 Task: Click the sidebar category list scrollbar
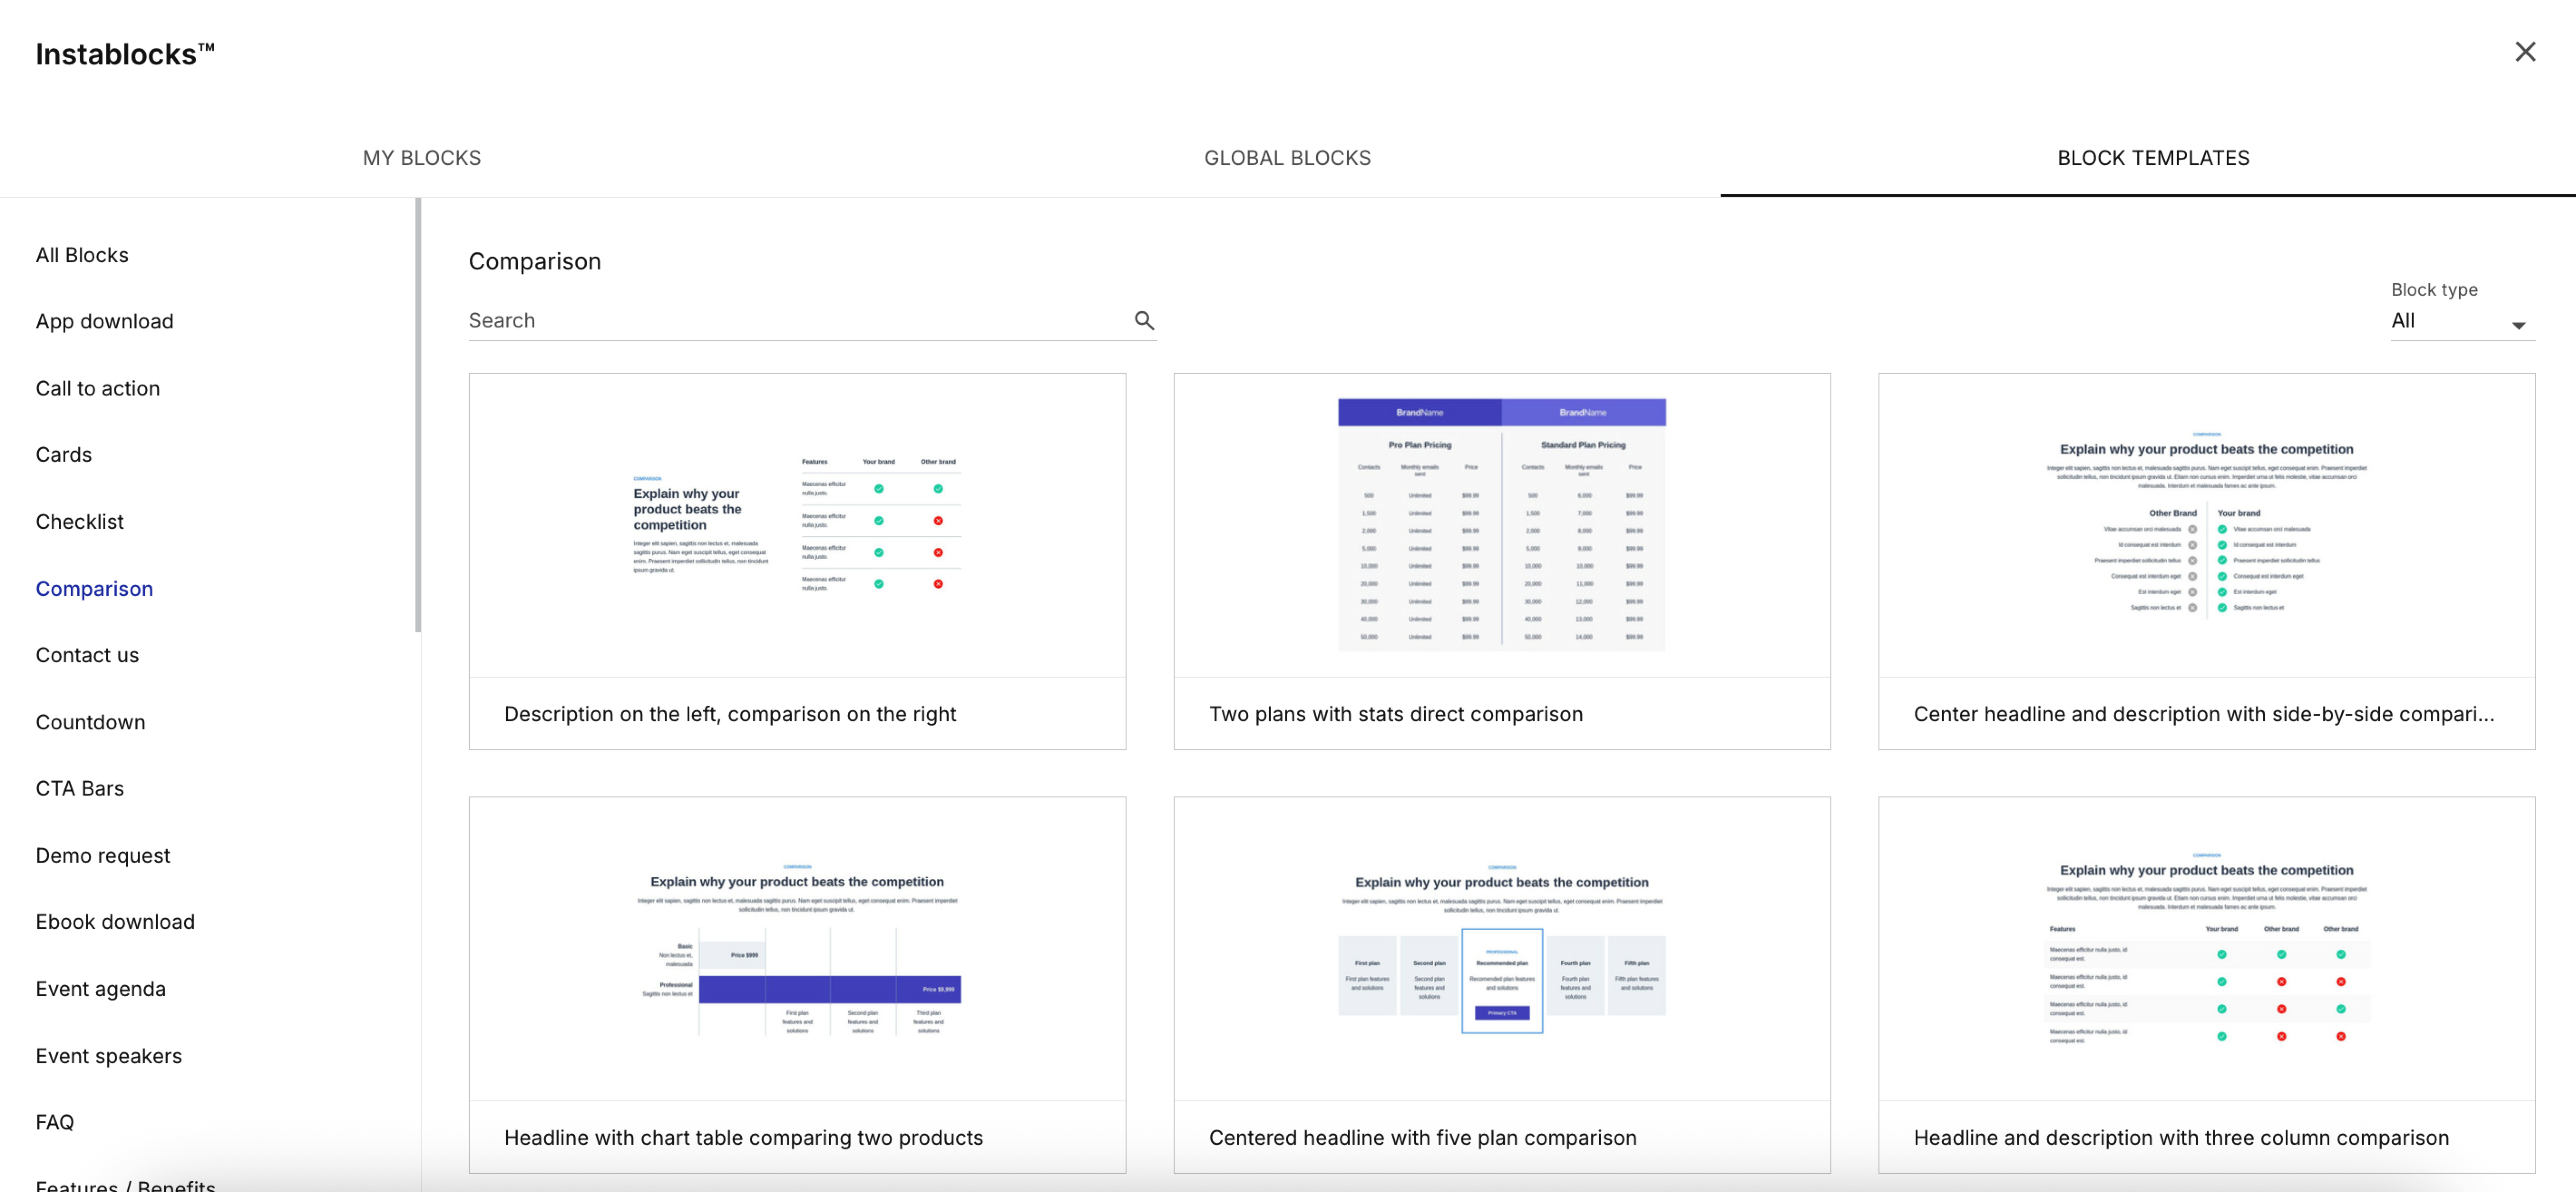[418, 415]
